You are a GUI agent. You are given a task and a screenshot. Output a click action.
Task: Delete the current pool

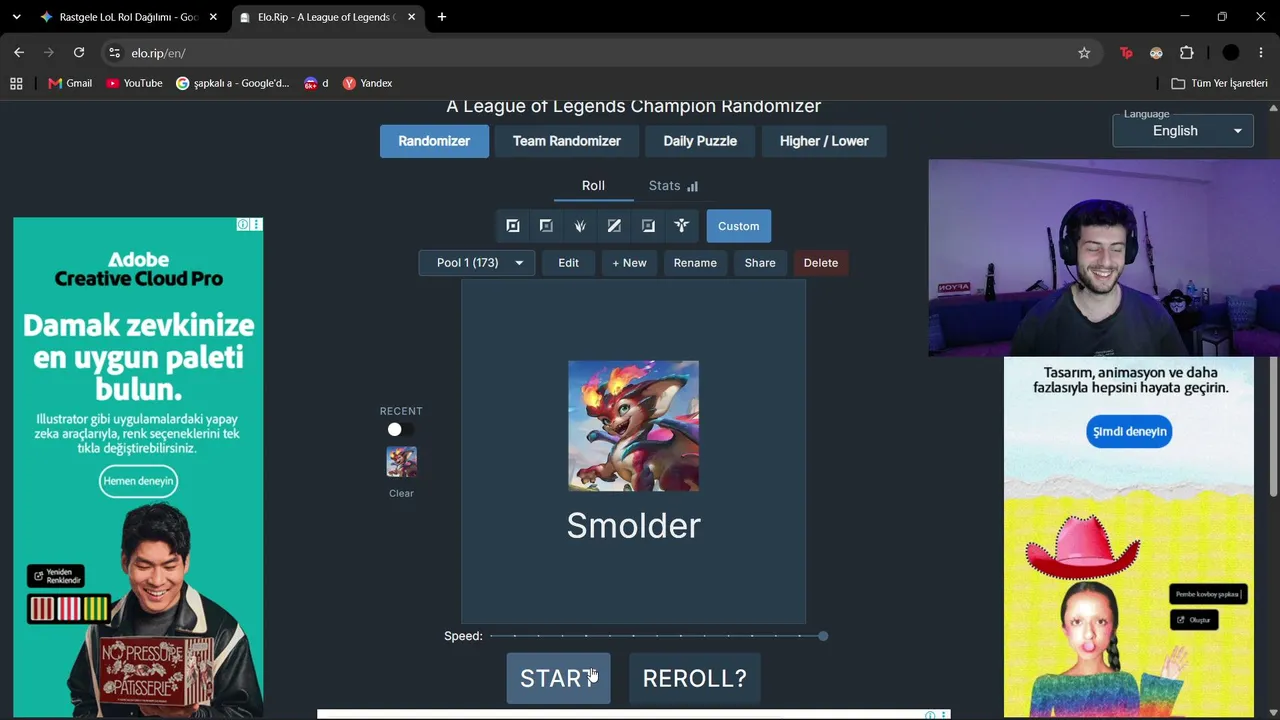(821, 263)
